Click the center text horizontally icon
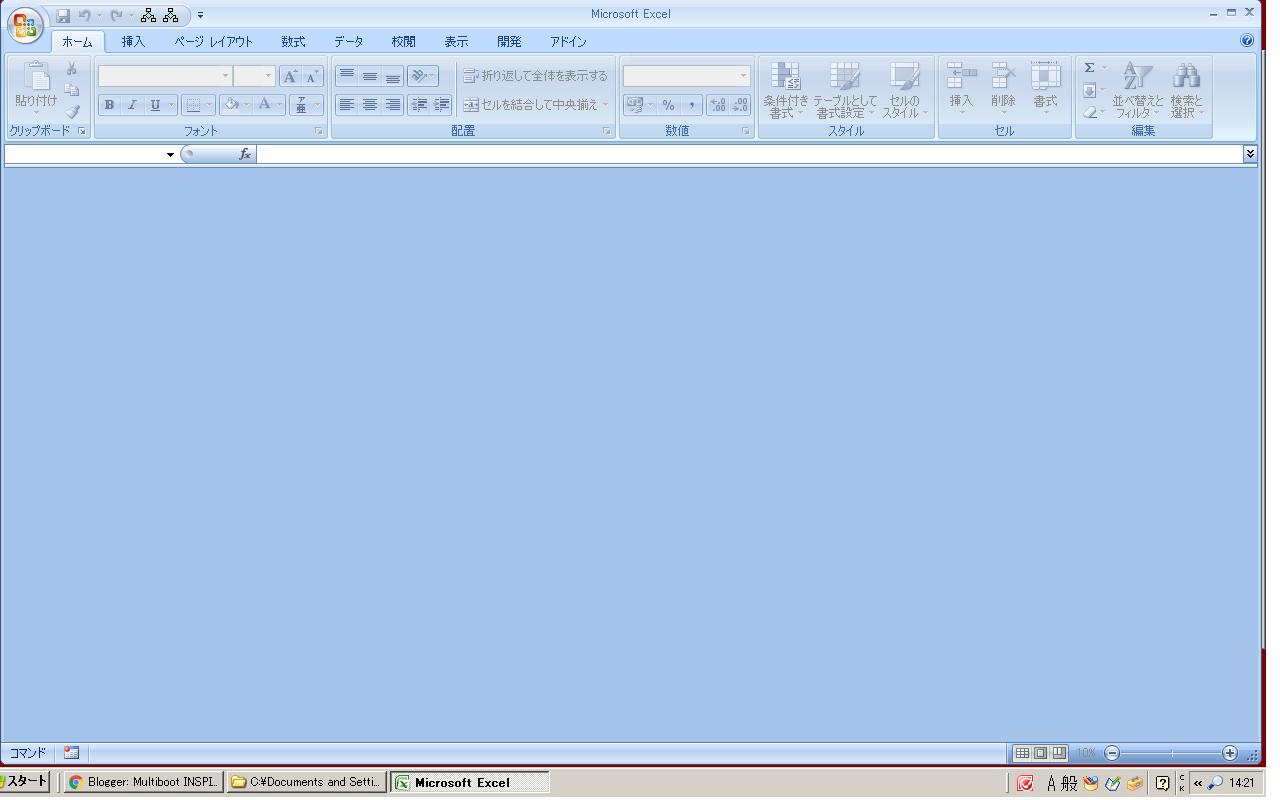This screenshot has width=1280, height=800. pyautogui.click(x=369, y=104)
